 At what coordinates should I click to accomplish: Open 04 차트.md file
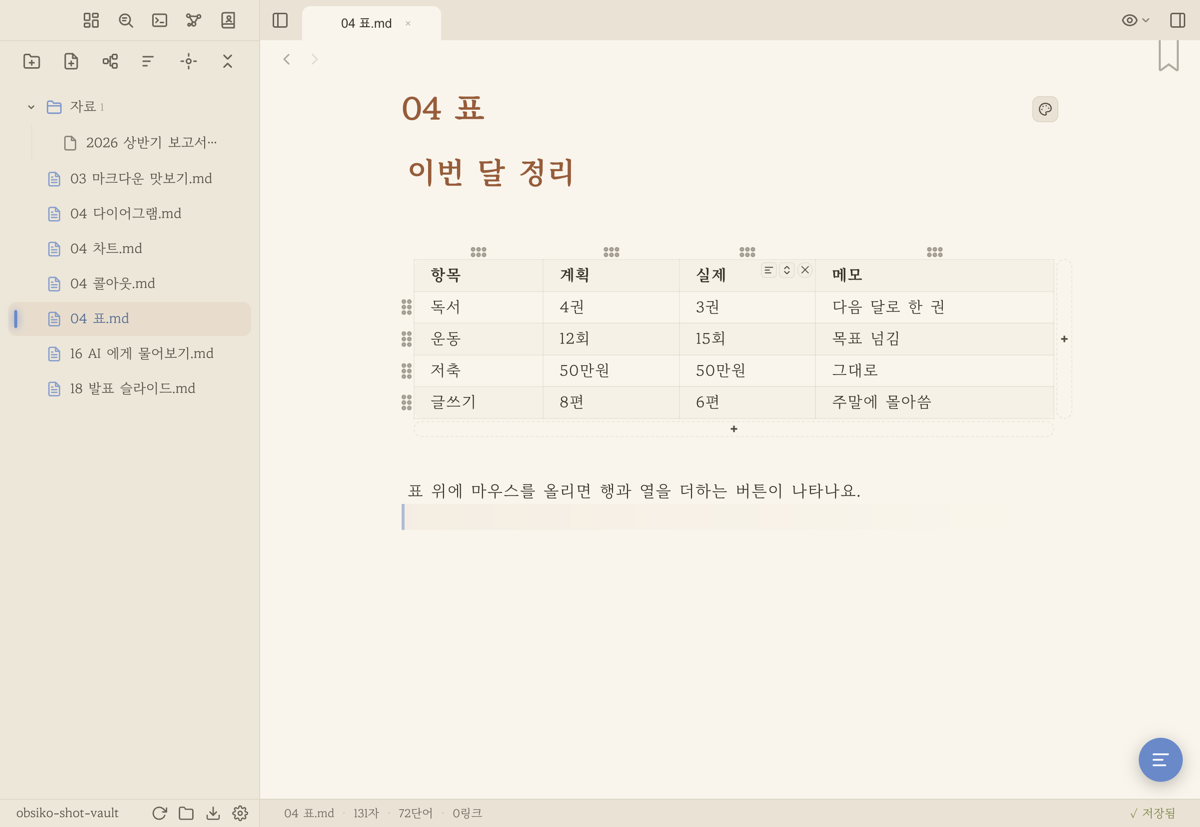[x=130, y=248]
